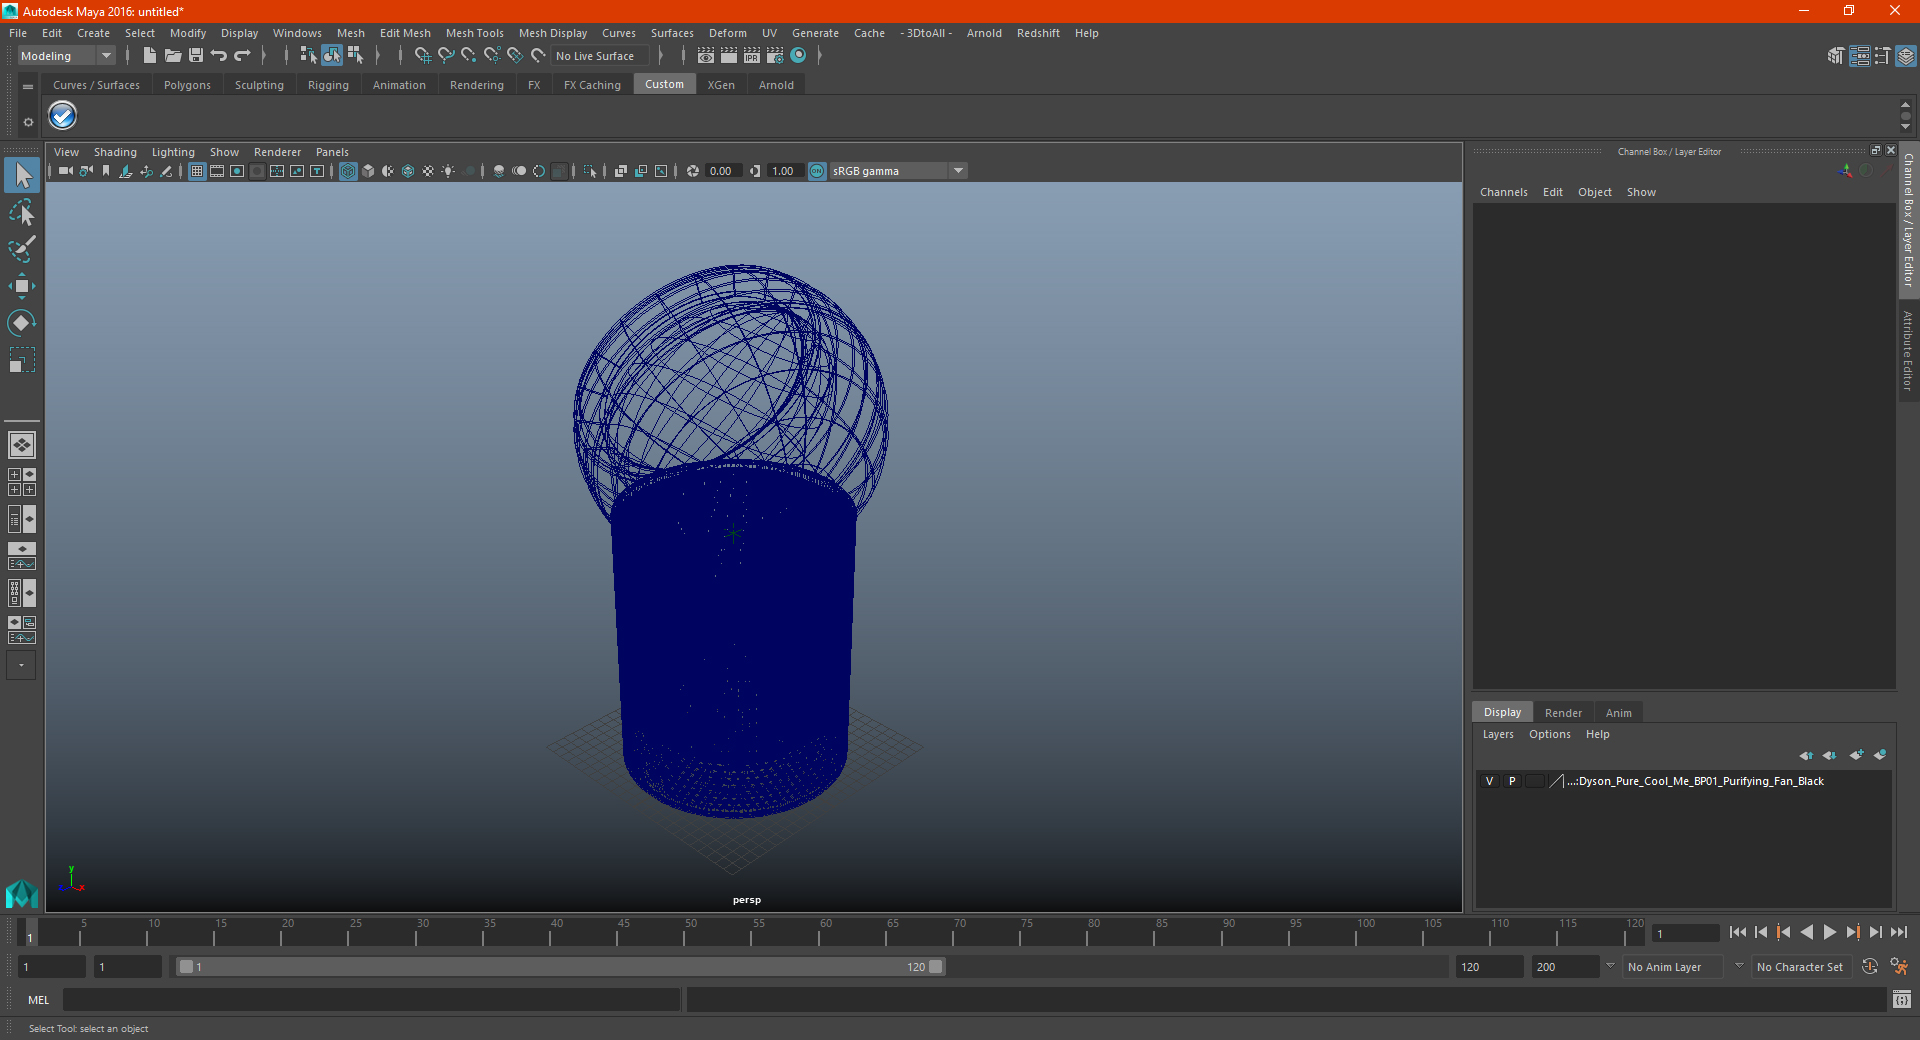Start IPR render
This screenshot has height=1040, width=1920.
coord(752,56)
